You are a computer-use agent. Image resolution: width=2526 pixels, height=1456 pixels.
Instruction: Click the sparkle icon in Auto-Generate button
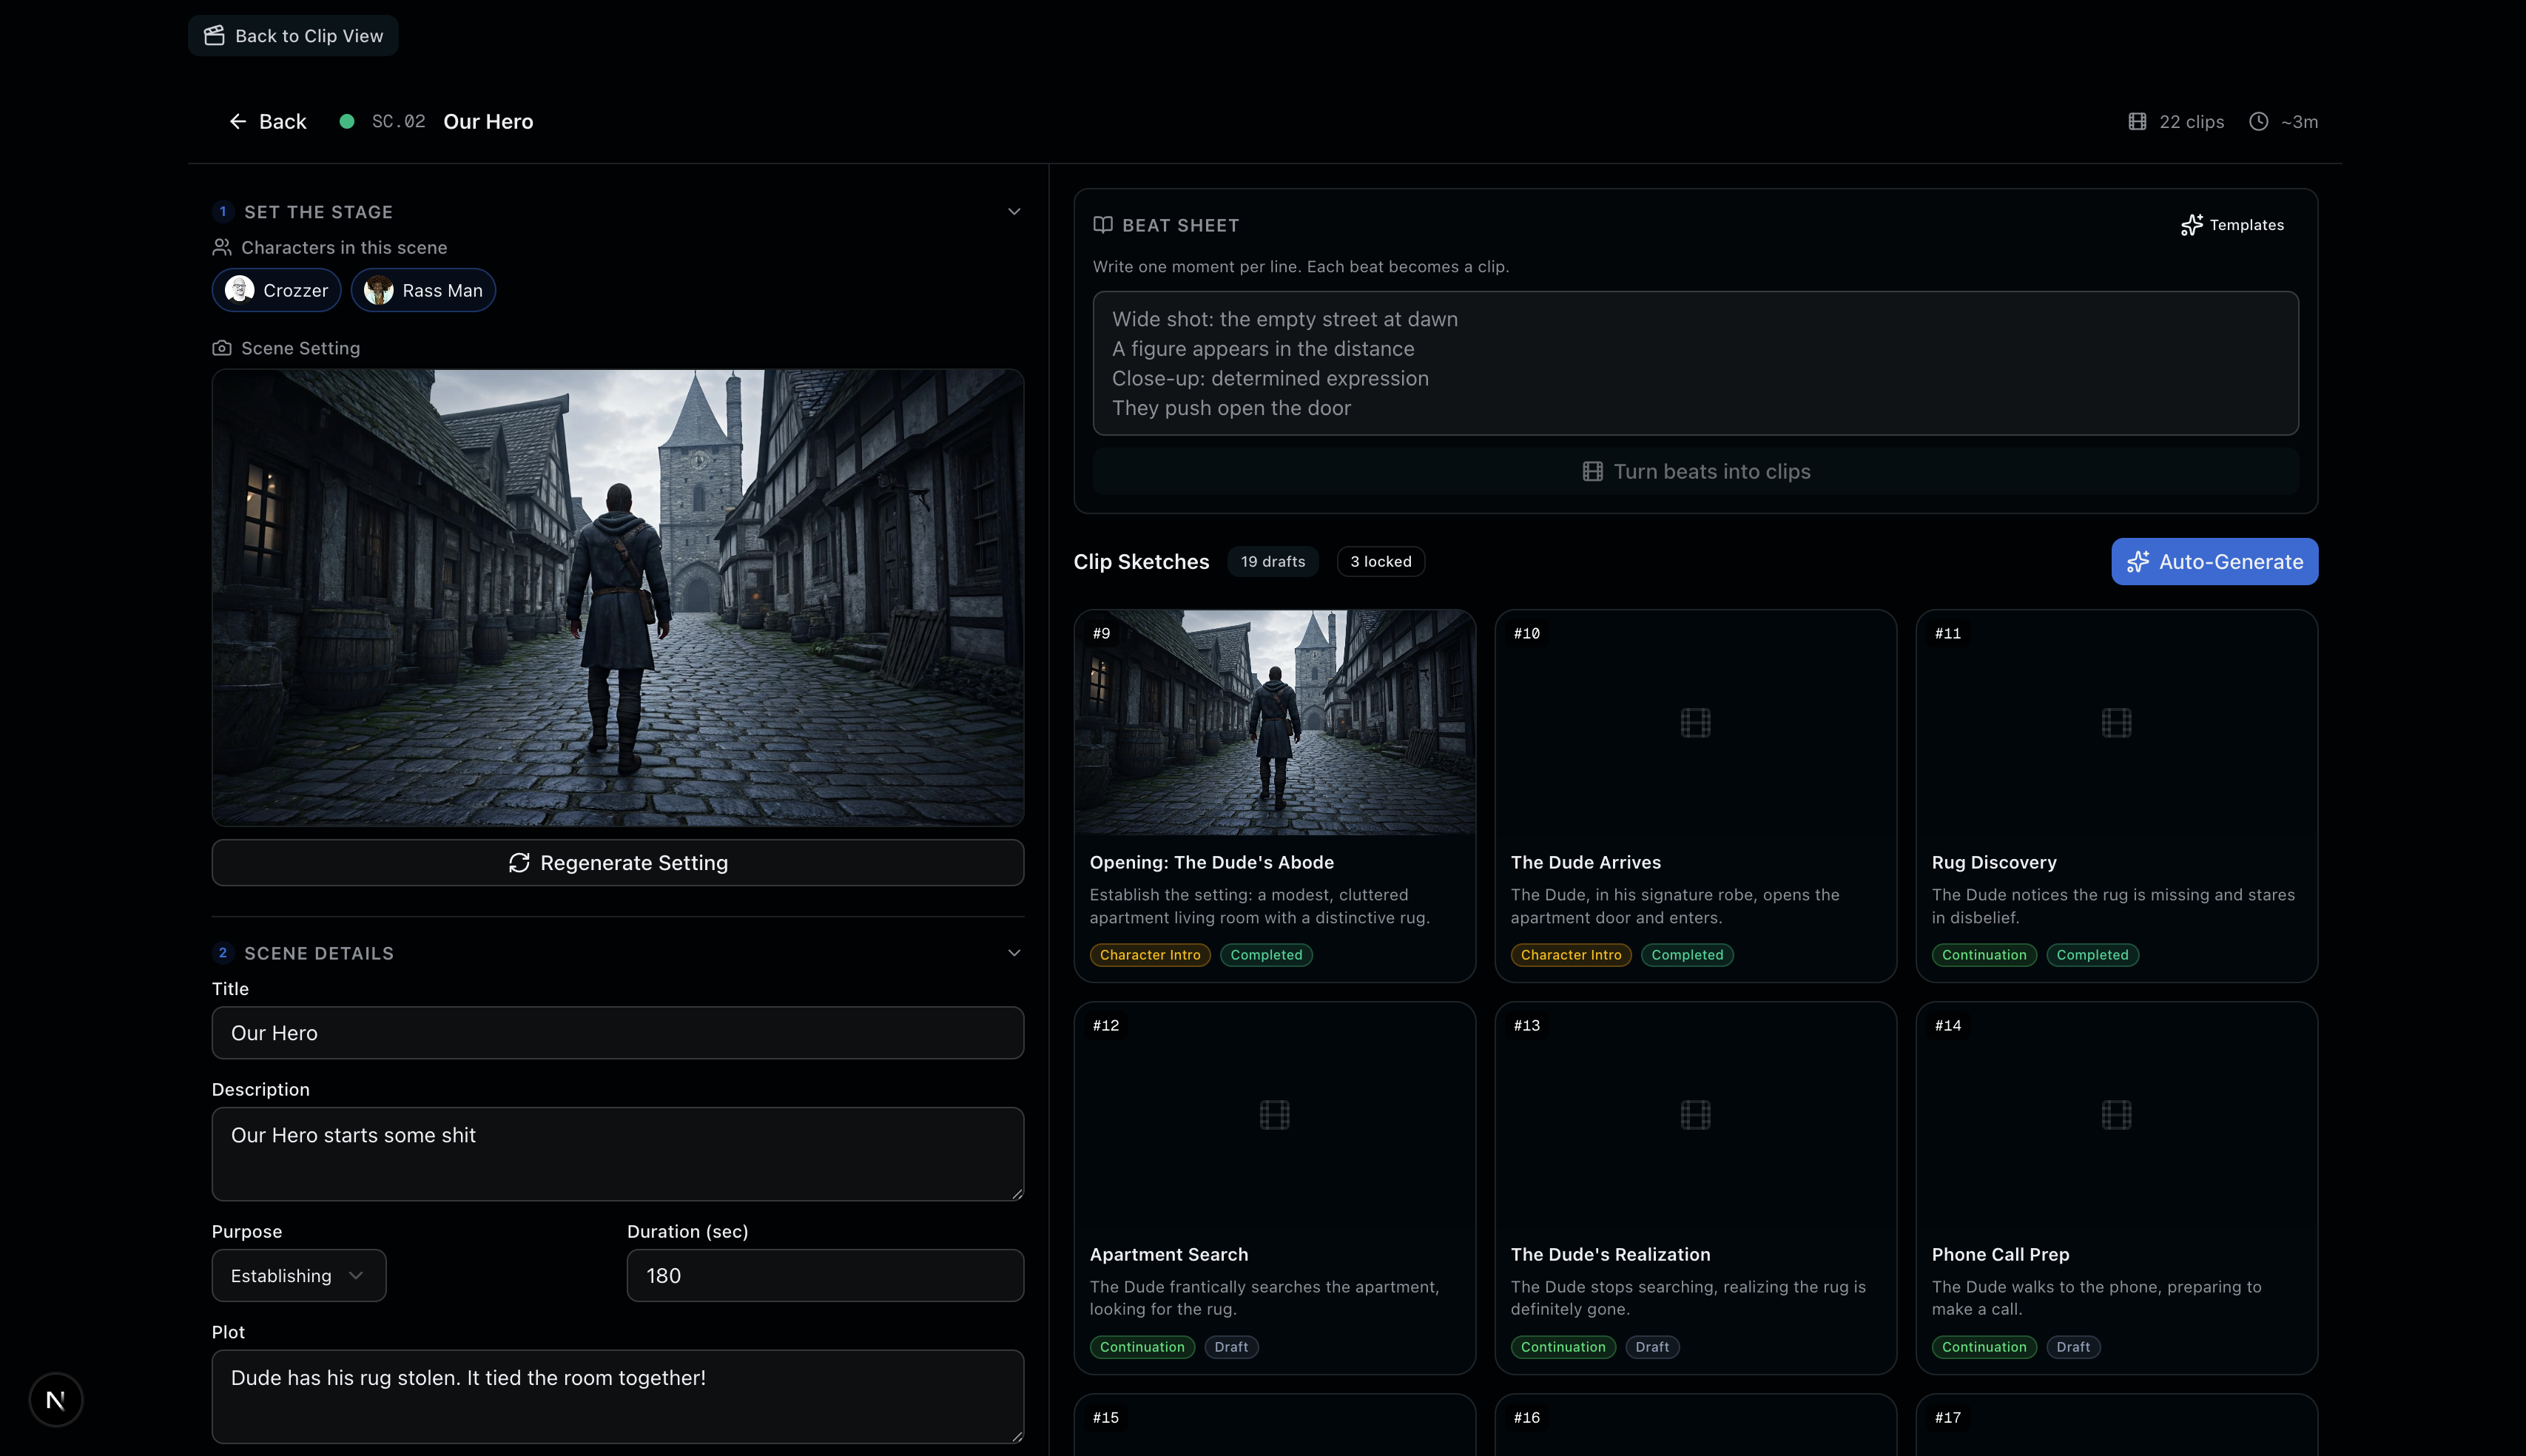[2138, 562]
